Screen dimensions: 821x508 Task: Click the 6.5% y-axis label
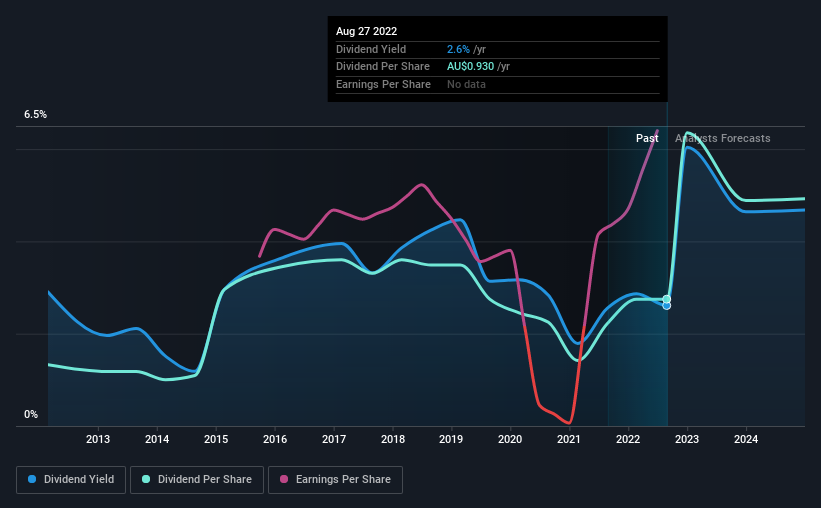(x=35, y=114)
